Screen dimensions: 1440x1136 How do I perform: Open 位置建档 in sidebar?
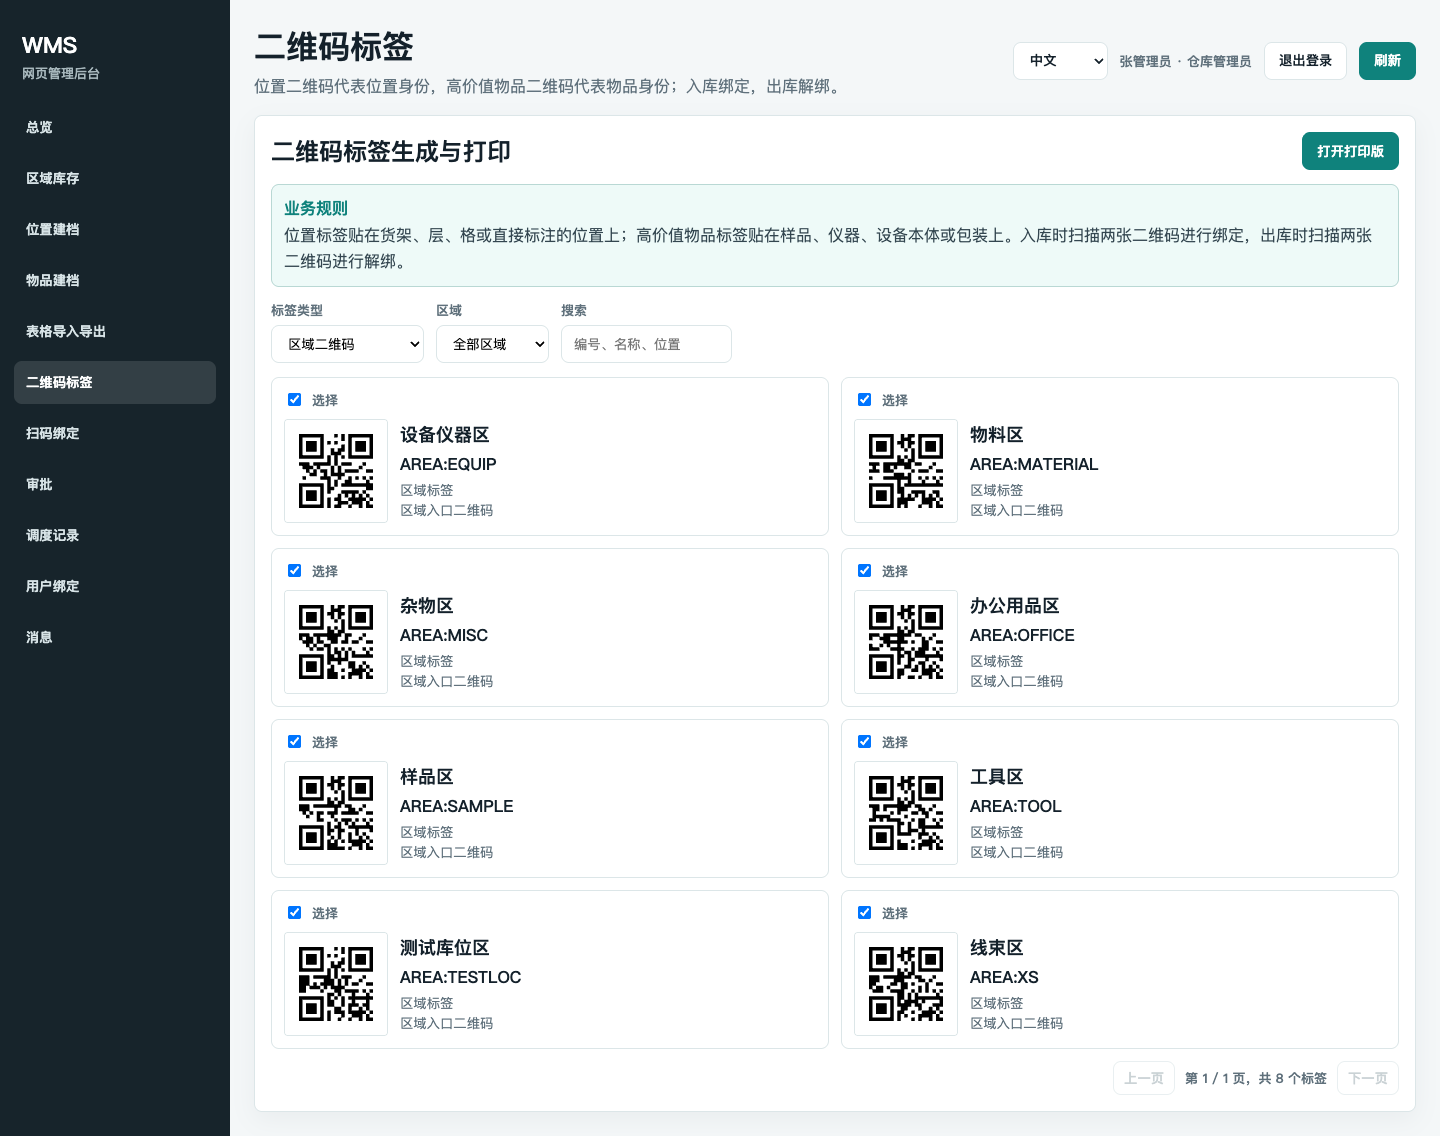pyautogui.click(x=115, y=229)
